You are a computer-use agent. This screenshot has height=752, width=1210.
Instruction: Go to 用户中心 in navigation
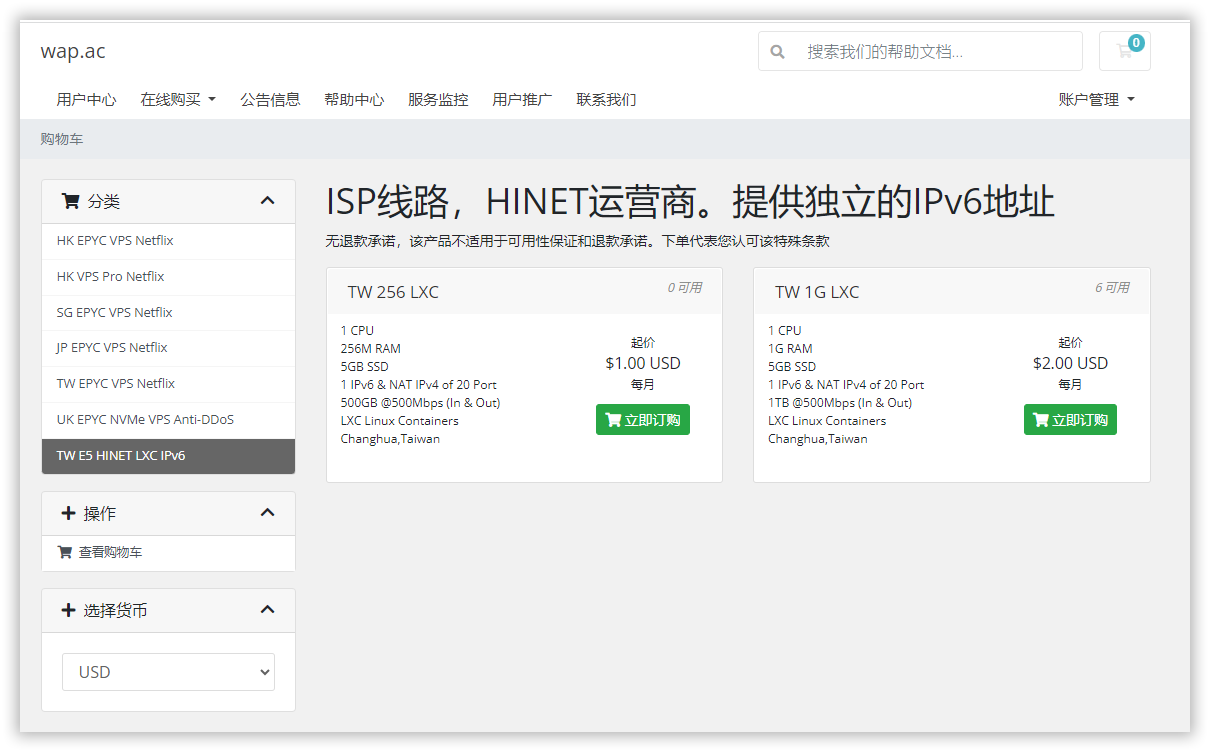pyautogui.click(x=86, y=100)
